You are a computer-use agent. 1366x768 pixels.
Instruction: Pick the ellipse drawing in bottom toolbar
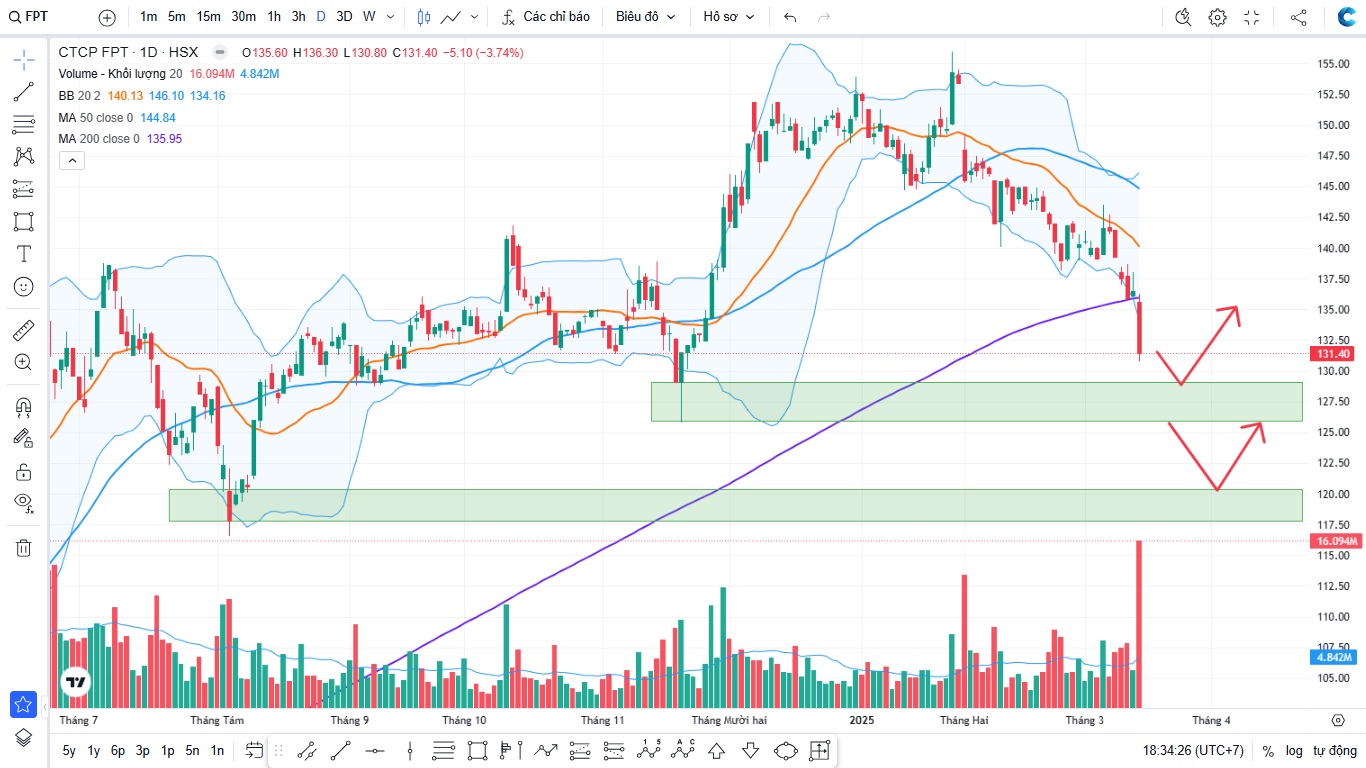point(785,750)
